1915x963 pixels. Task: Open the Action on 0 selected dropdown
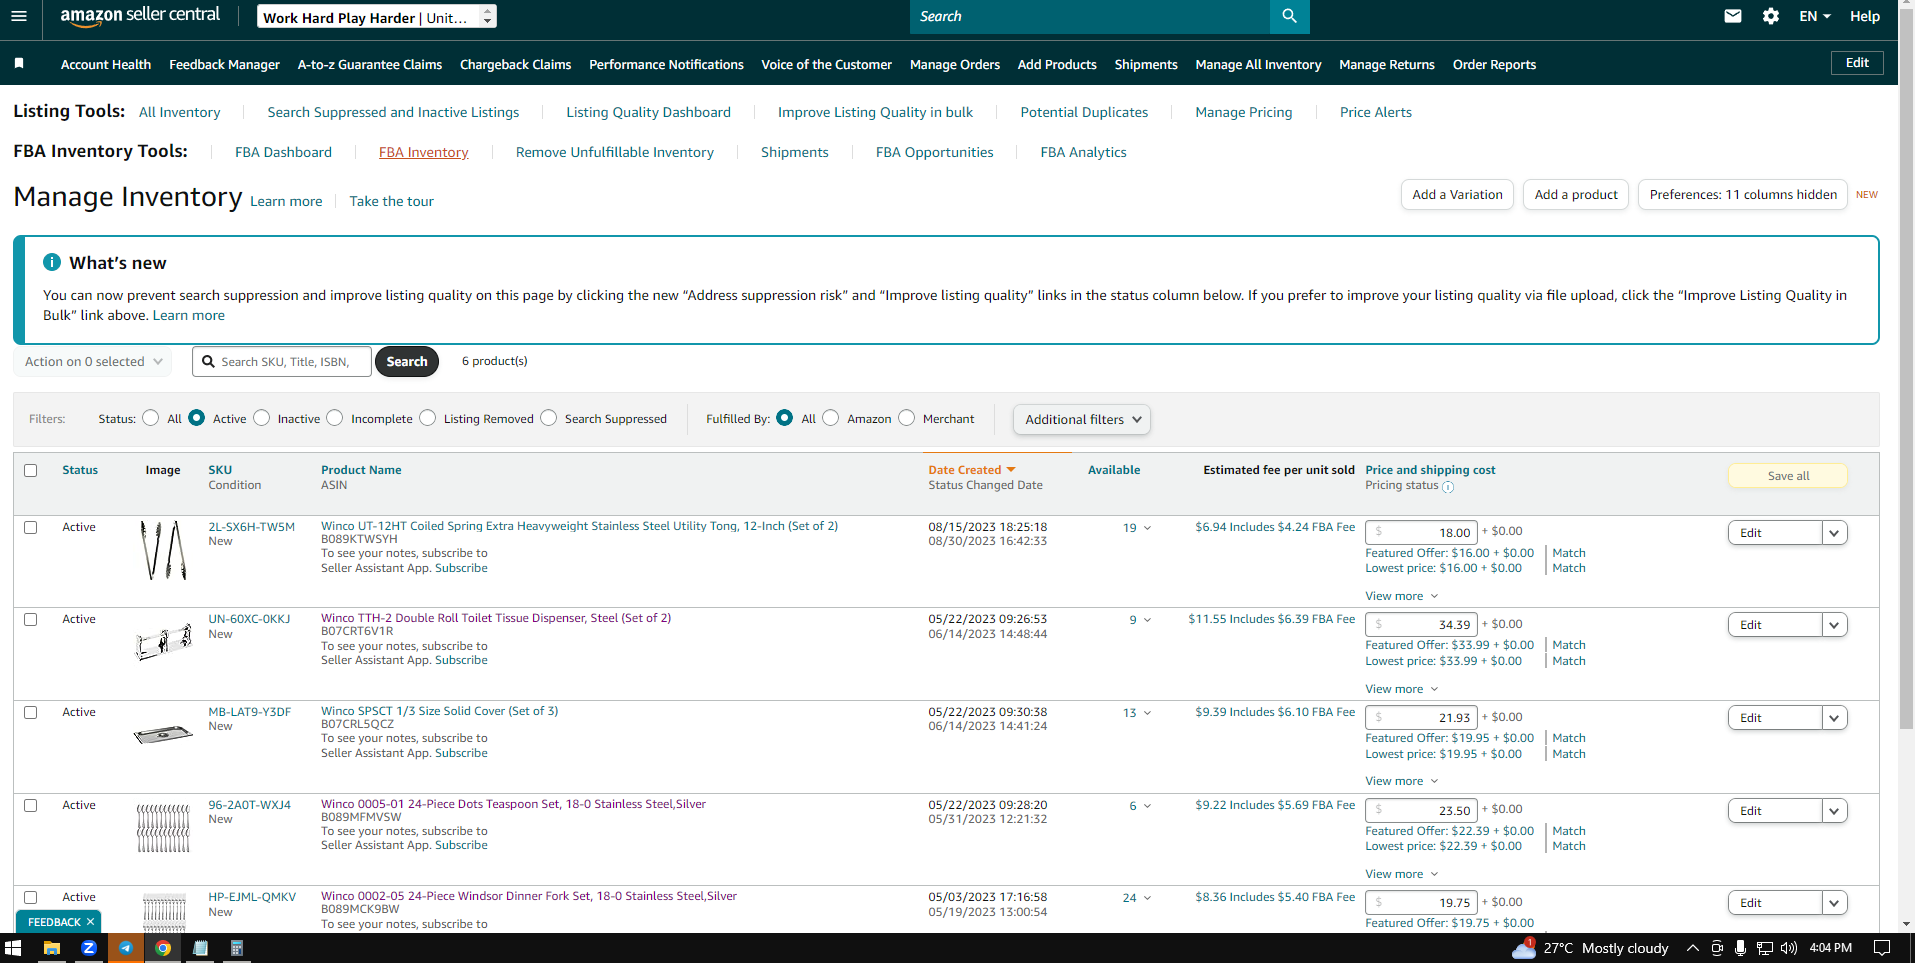pos(93,362)
